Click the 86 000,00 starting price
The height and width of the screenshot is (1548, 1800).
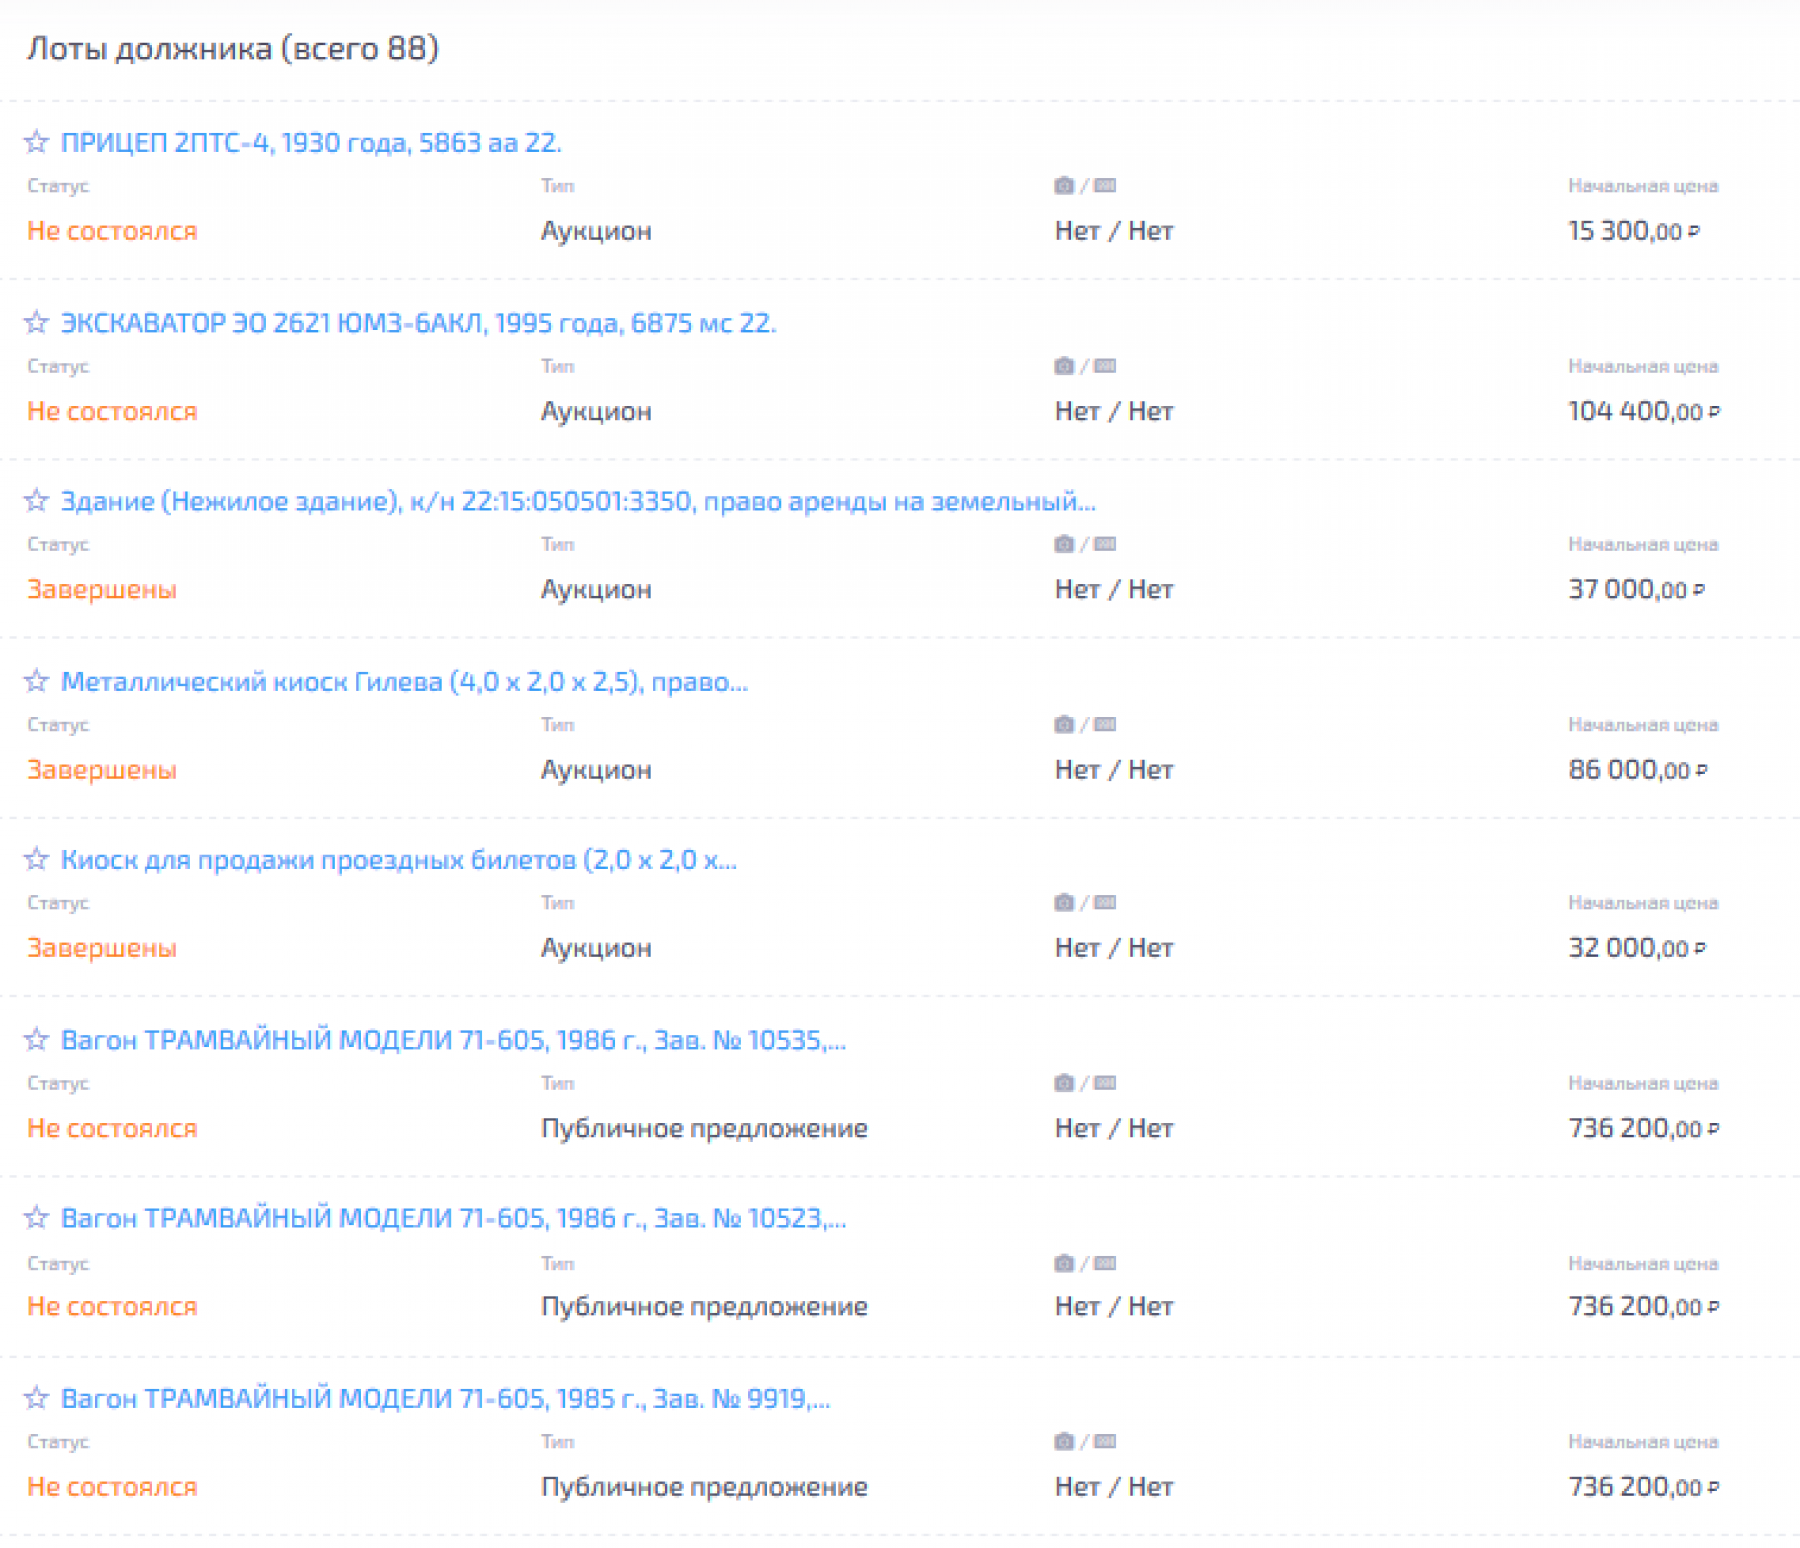pos(1638,769)
